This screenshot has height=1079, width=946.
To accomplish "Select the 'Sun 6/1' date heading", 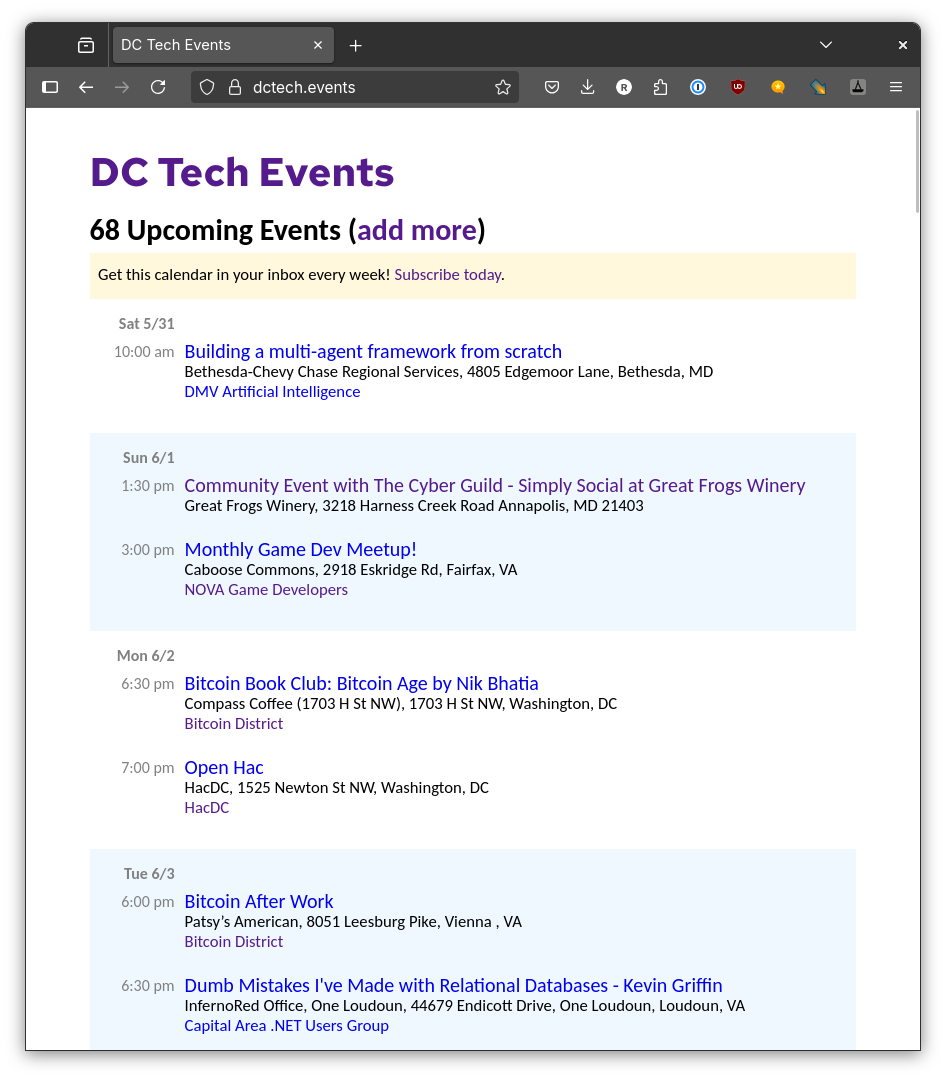I will pyautogui.click(x=148, y=458).
